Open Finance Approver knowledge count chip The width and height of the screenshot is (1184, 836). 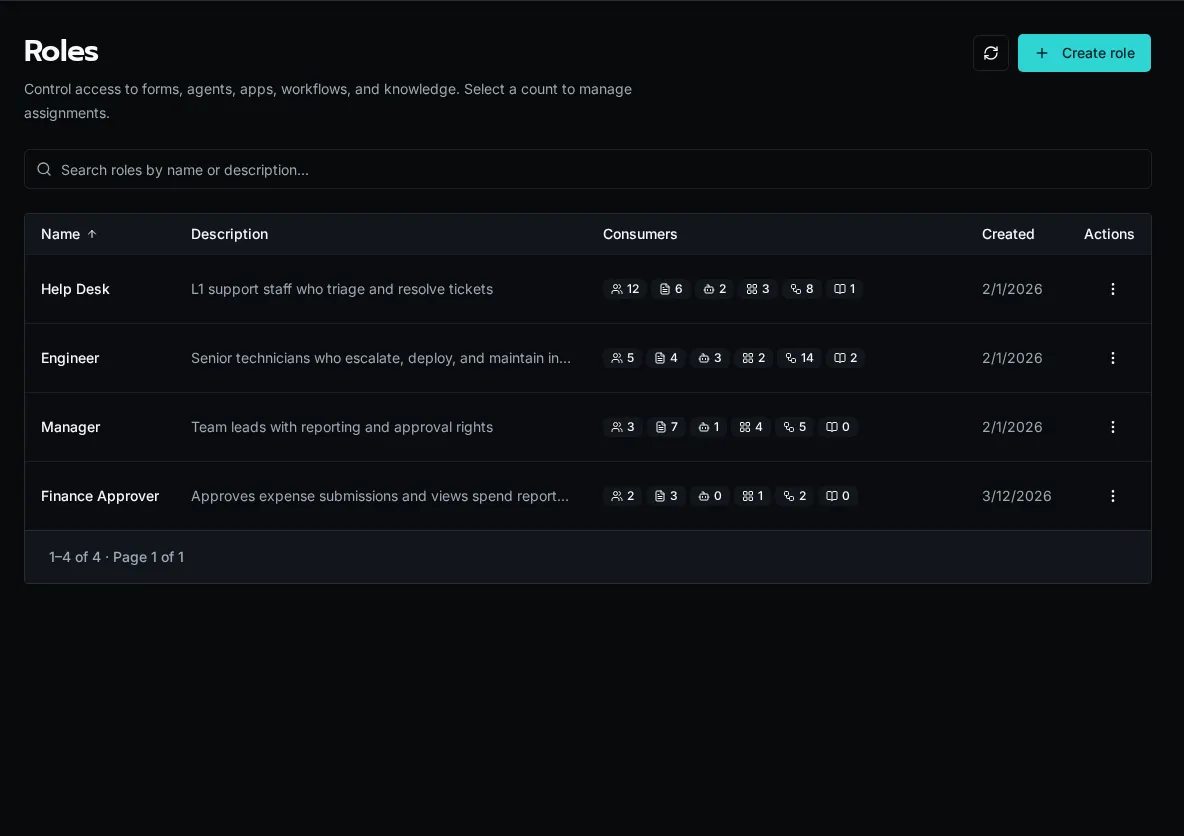837,496
